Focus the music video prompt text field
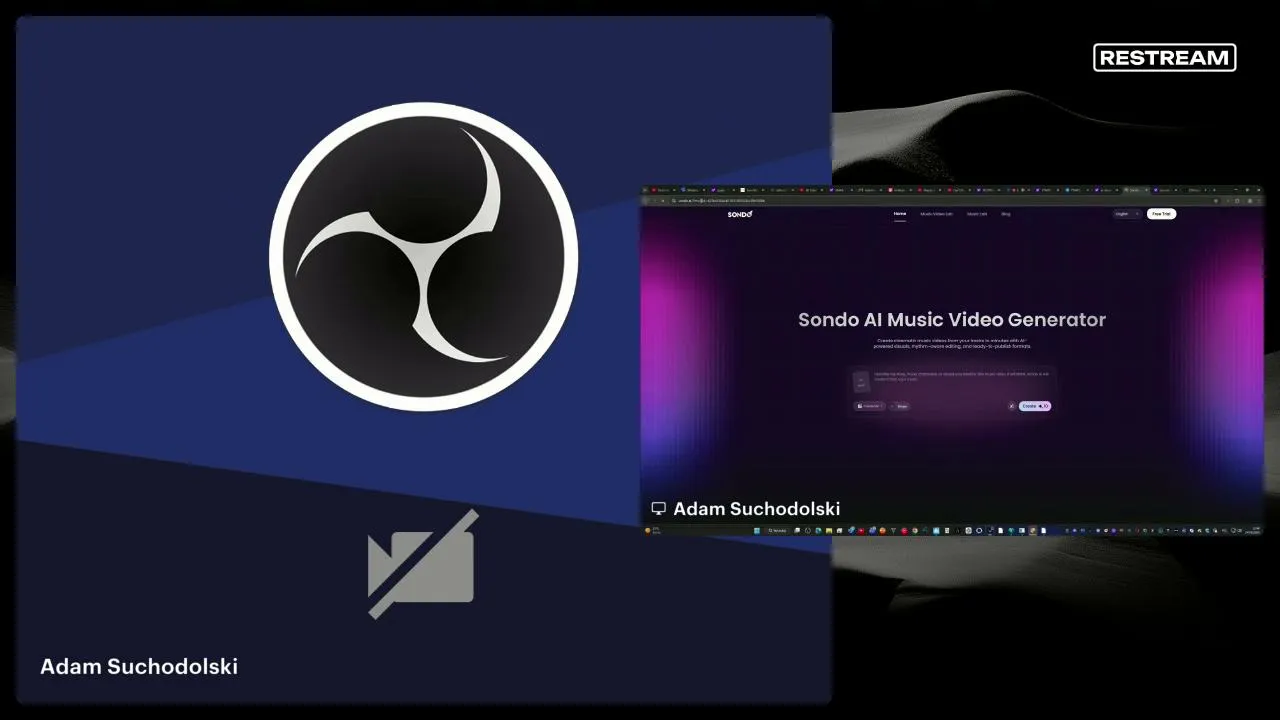Image resolution: width=1280 pixels, height=720 pixels. 960,379
